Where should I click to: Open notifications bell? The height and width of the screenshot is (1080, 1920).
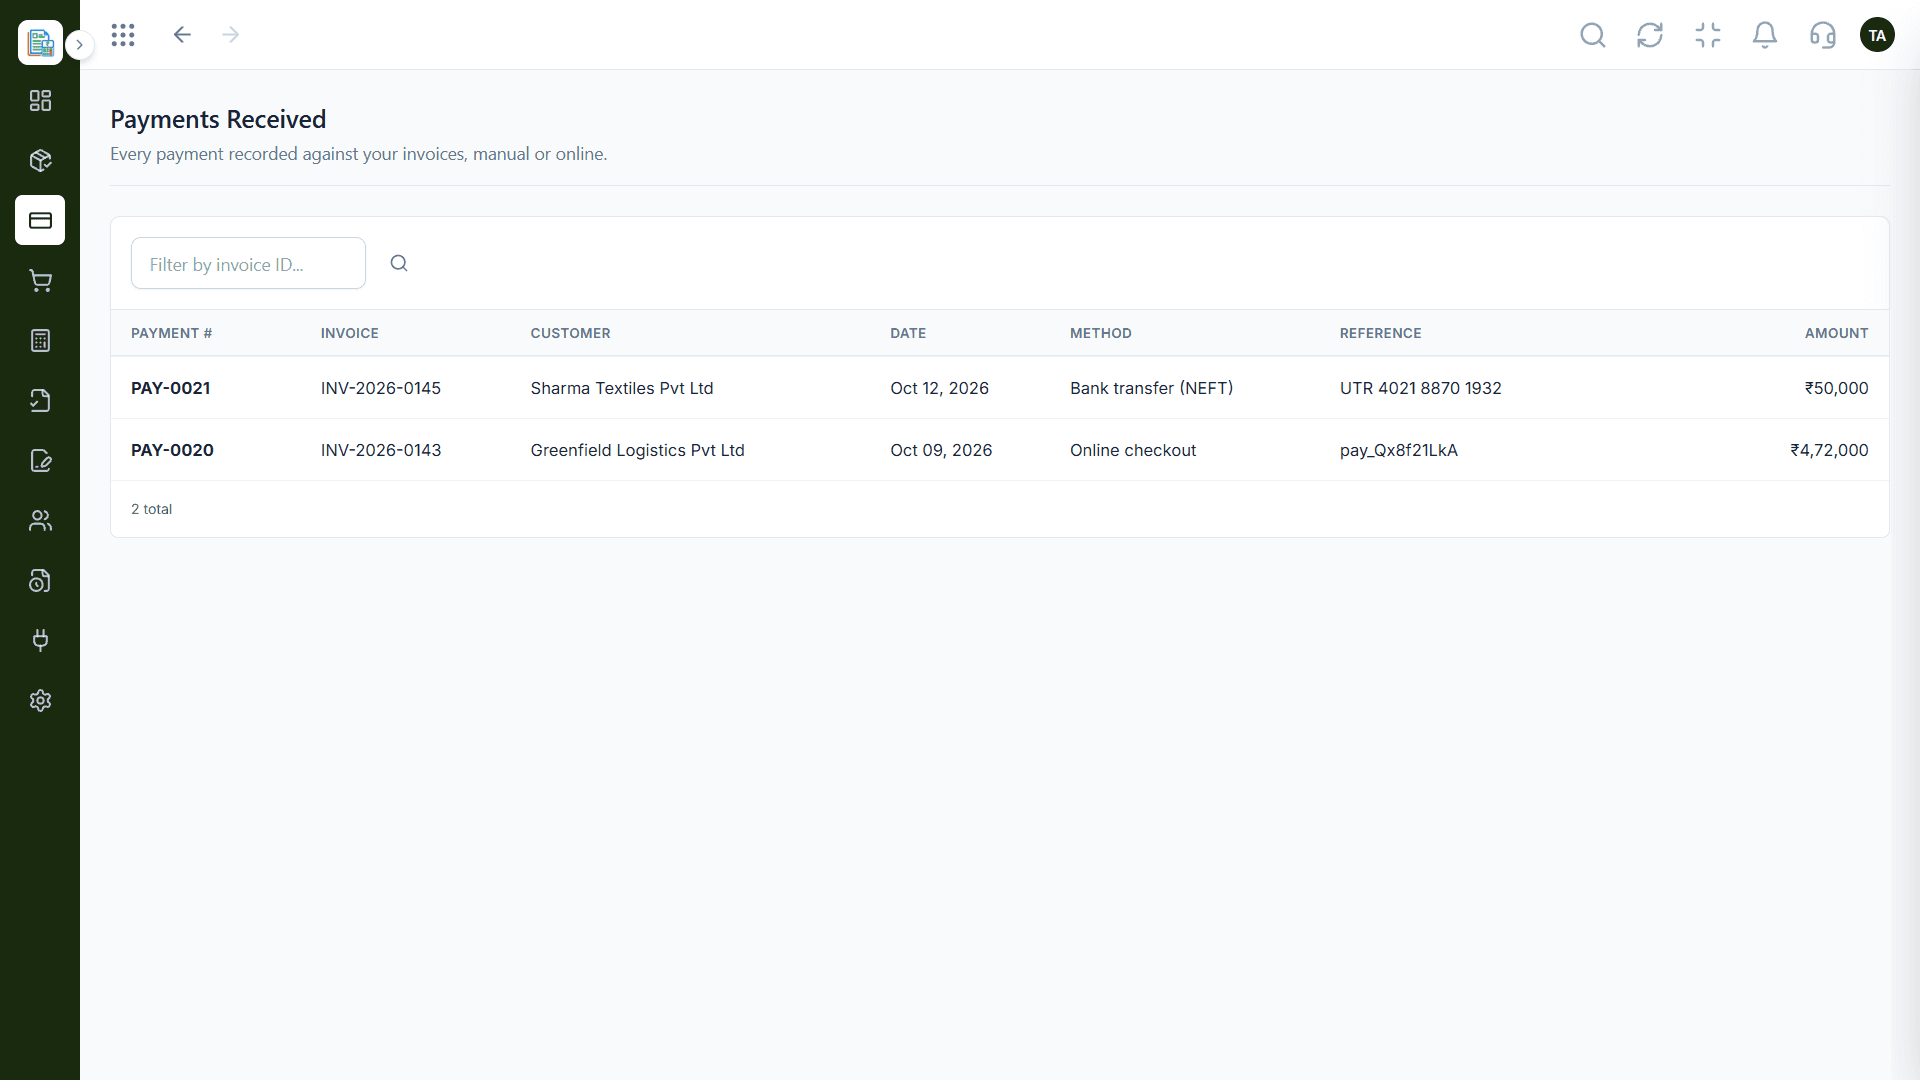point(1765,35)
